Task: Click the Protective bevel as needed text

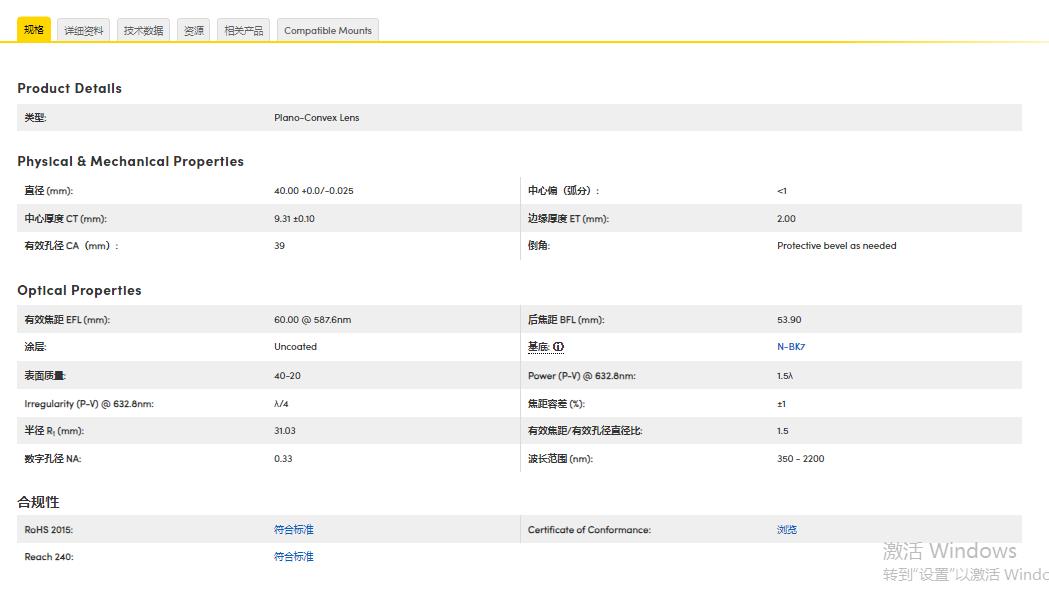Action: pyautogui.click(x=836, y=246)
